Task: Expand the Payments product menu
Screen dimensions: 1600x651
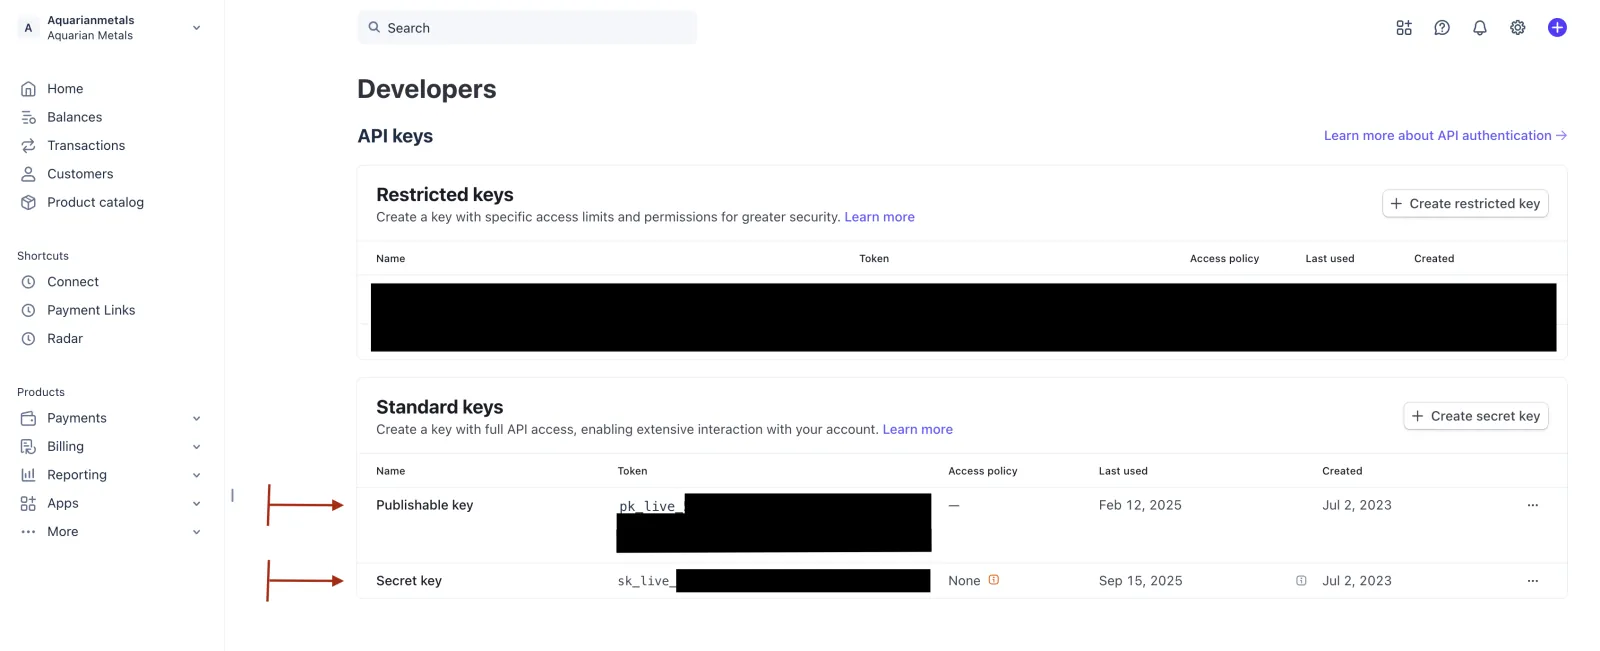Action: 196,419
